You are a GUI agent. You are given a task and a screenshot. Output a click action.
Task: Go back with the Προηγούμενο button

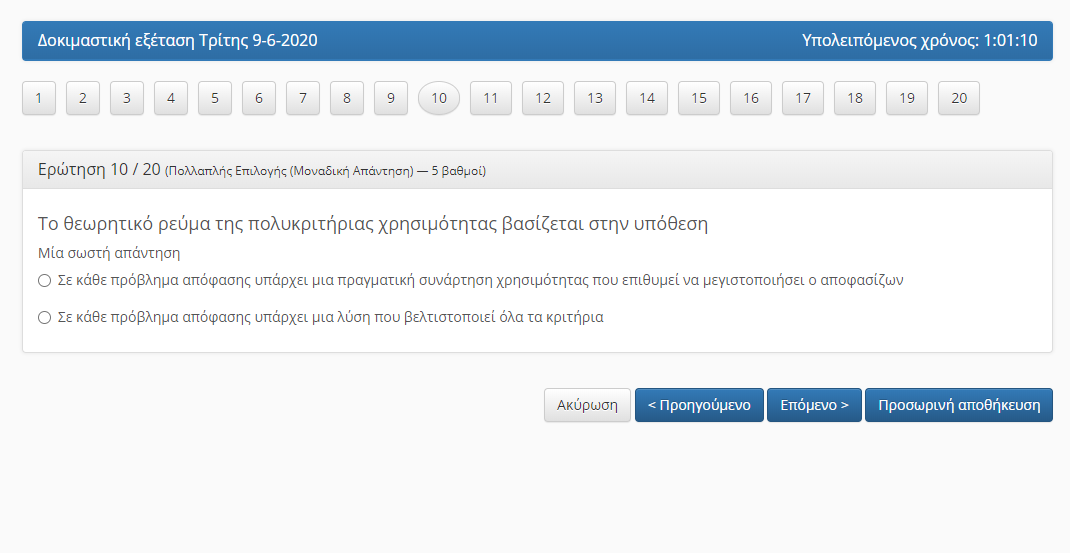tap(699, 405)
